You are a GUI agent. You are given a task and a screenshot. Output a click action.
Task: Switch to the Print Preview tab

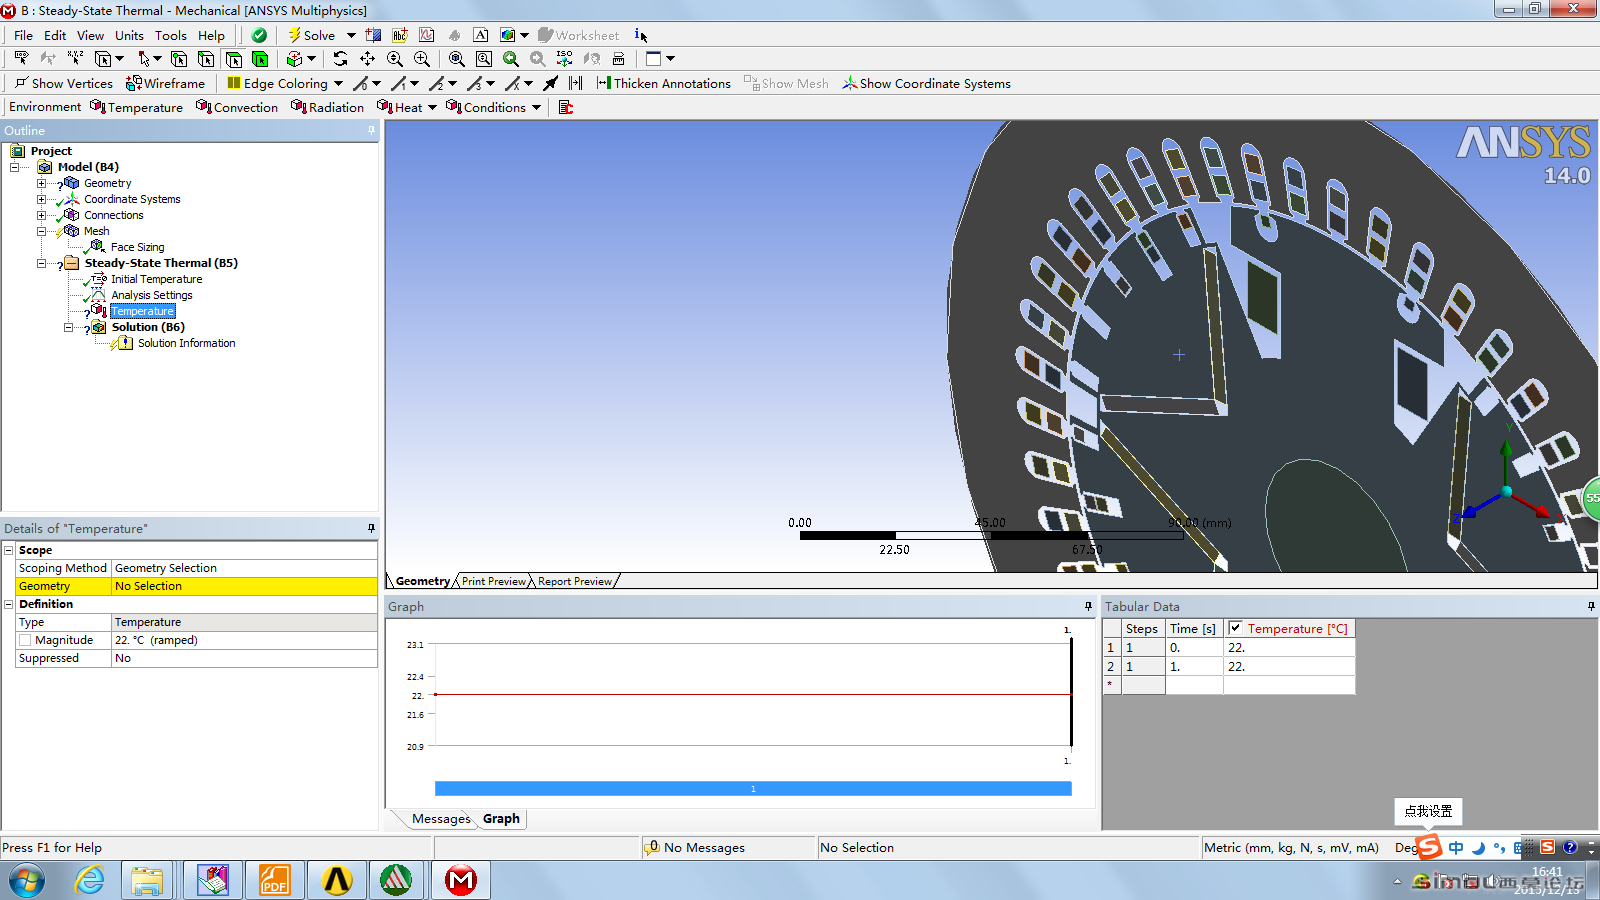pos(494,581)
